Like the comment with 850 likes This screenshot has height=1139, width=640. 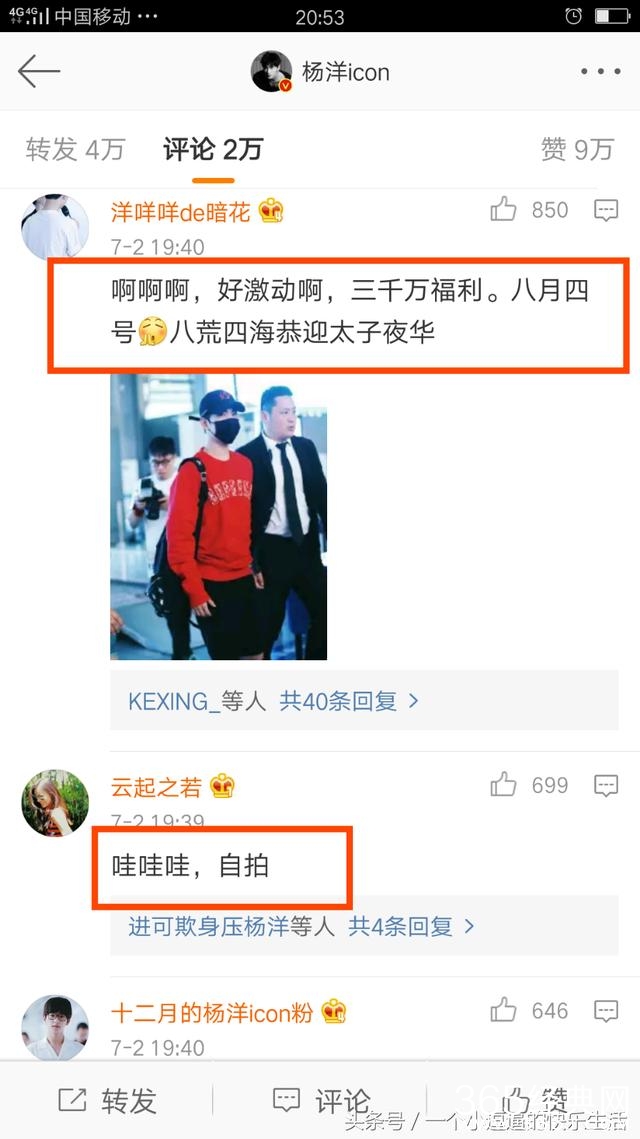[x=503, y=209]
